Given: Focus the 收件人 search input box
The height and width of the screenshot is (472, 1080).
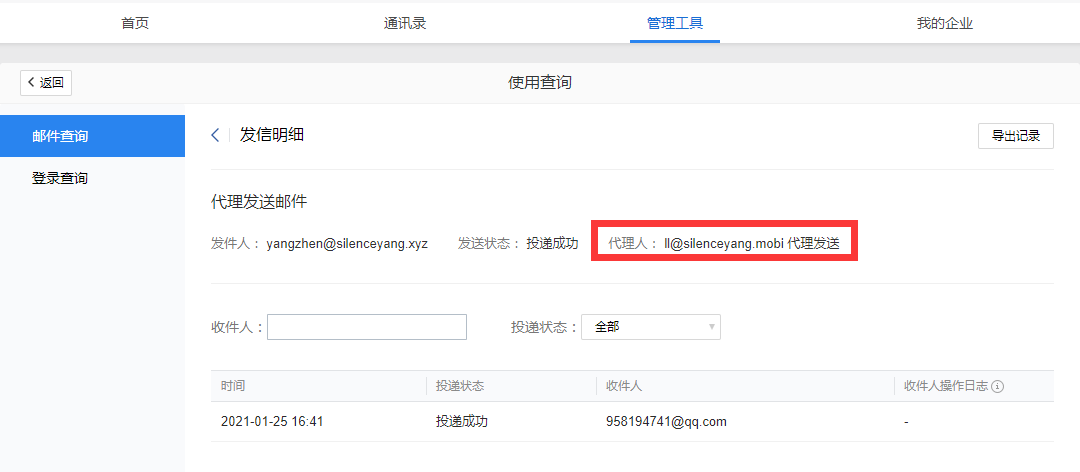Looking at the screenshot, I should [366, 327].
